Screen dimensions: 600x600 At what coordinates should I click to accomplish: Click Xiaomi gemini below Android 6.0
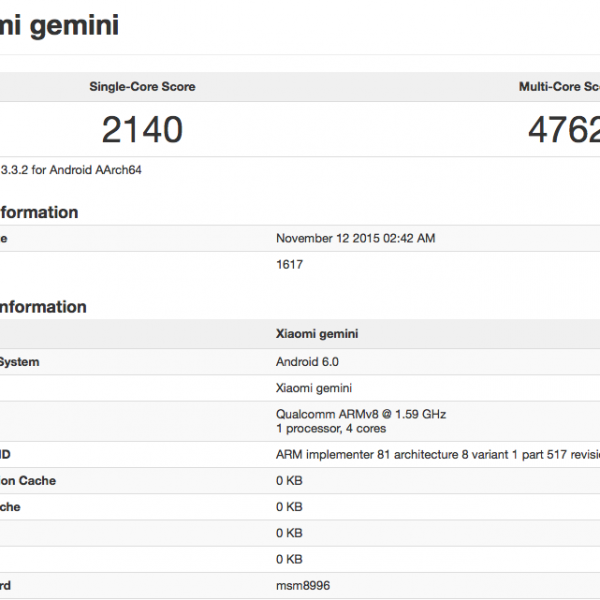click(311, 387)
